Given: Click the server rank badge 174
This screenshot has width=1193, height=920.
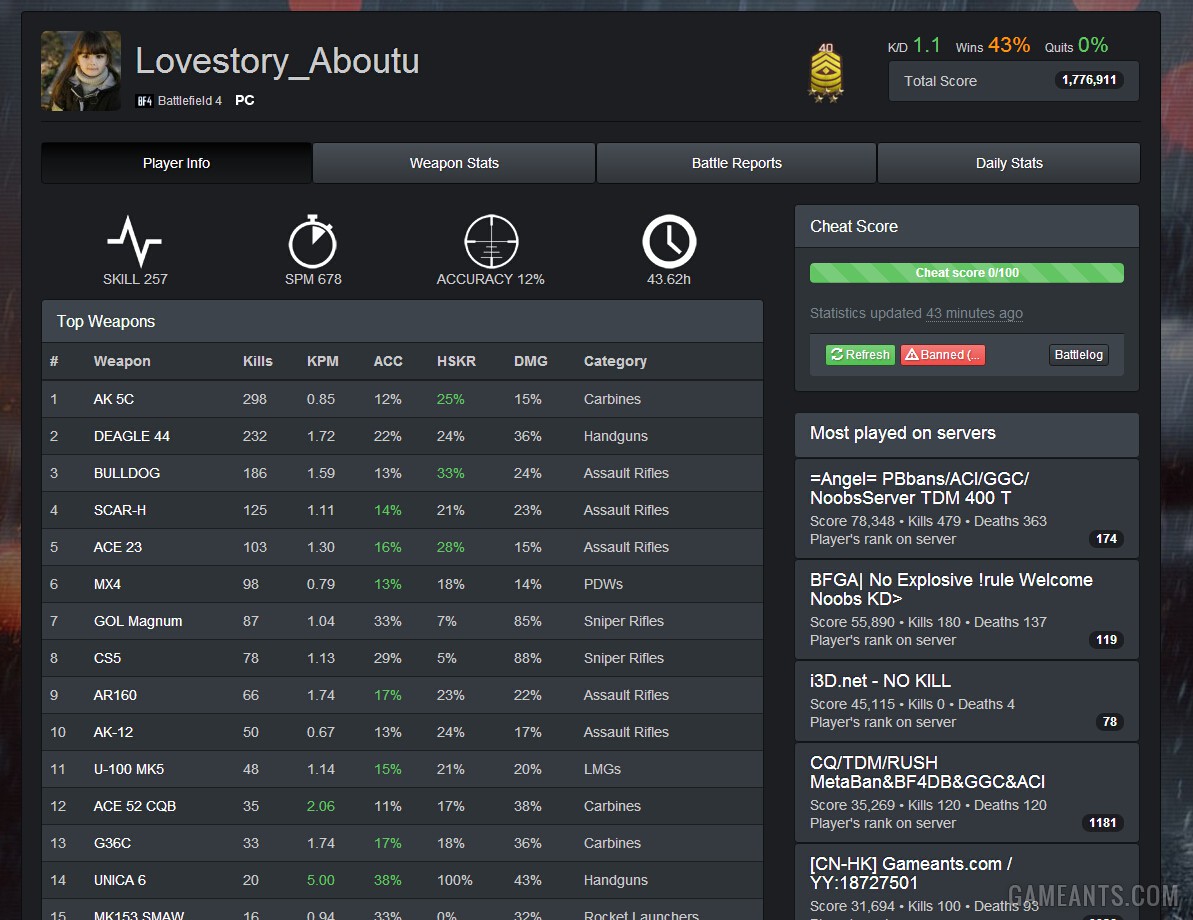Looking at the screenshot, I should (1106, 539).
